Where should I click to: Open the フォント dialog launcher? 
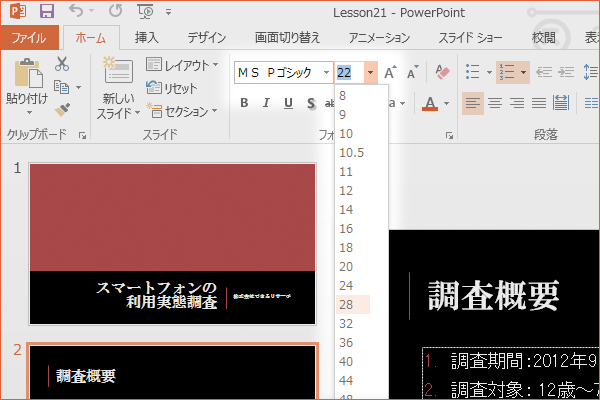449,136
